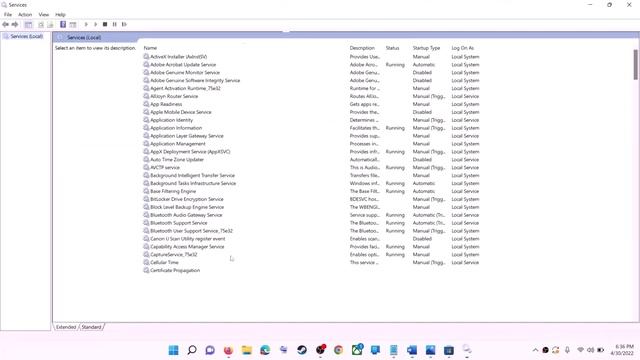Image resolution: width=640 pixels, height=360 pixels.
Task: Sort by the Description column header
Action: point(362,48)
